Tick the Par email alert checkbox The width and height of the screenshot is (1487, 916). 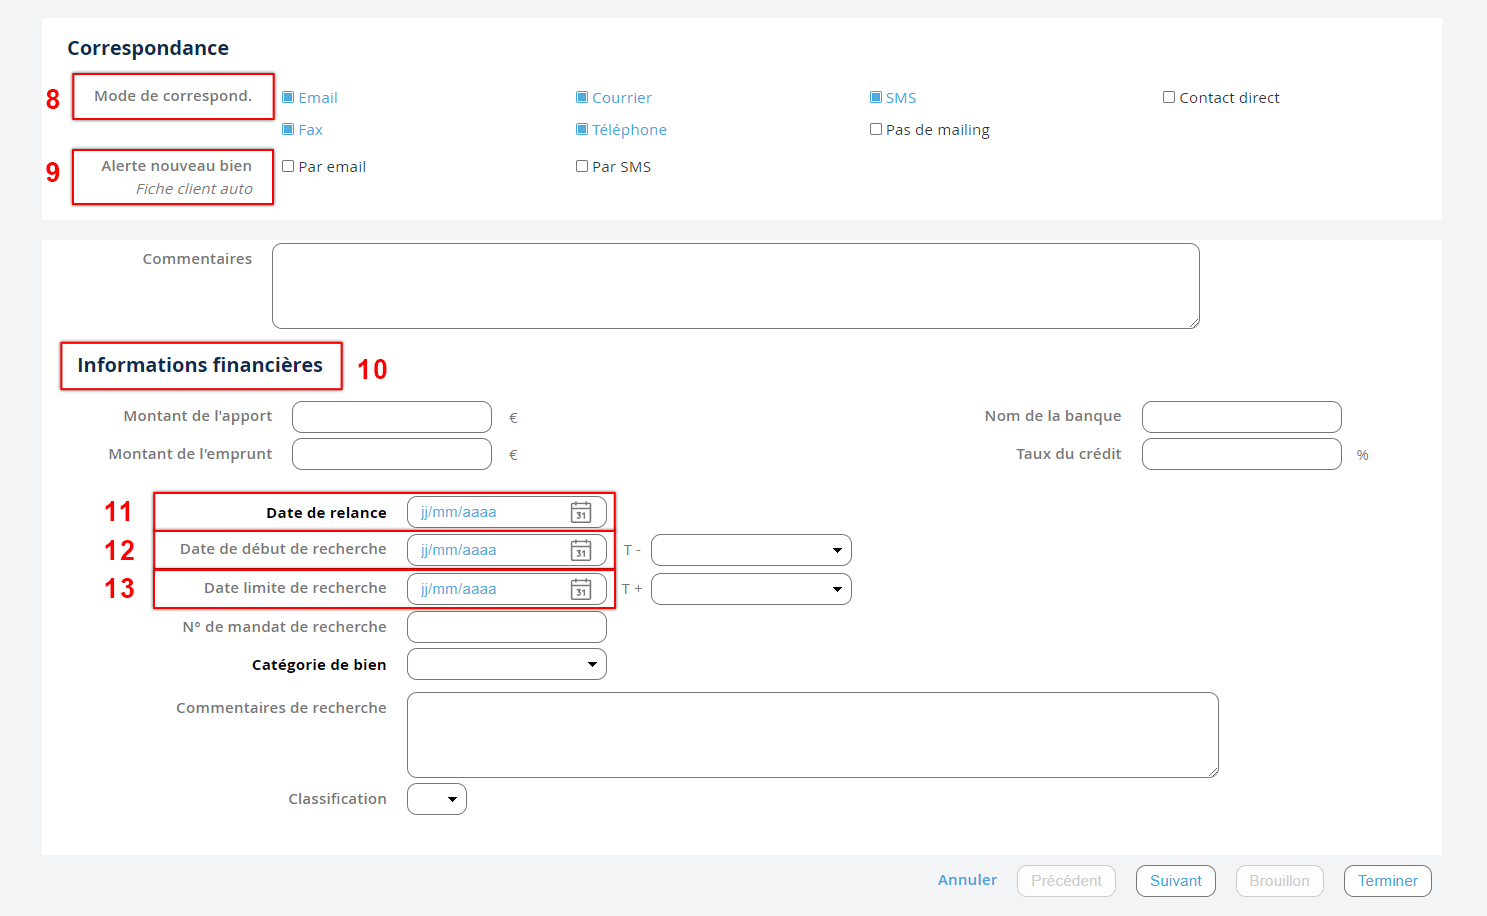[288, 166]
